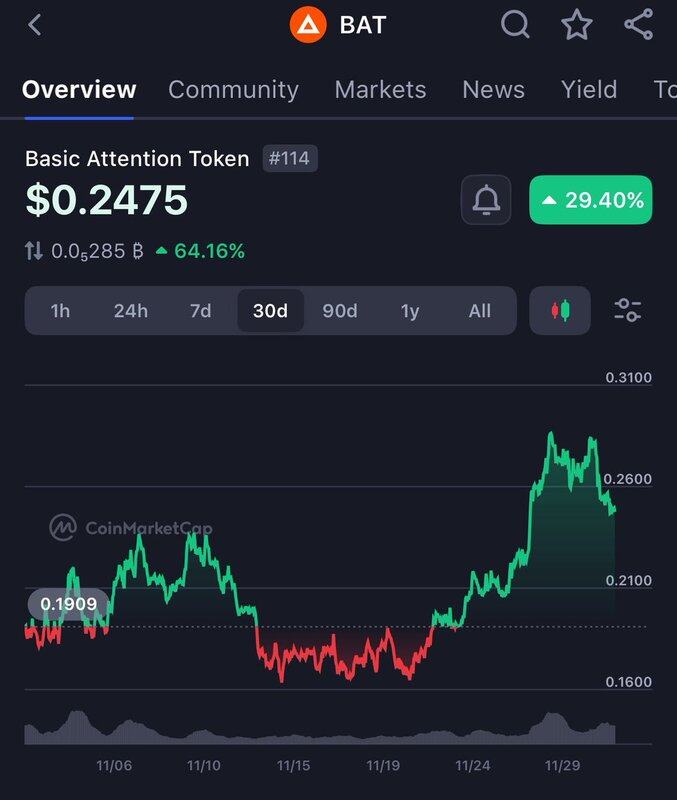The image size is (677, 800).
Task: Switch to the Community tab
Action: point(233,90)
